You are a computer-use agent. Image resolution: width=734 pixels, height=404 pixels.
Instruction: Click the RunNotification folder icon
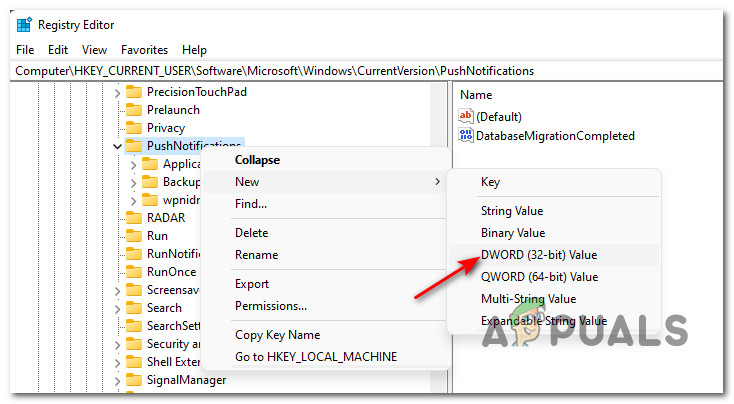click(134, 254)
